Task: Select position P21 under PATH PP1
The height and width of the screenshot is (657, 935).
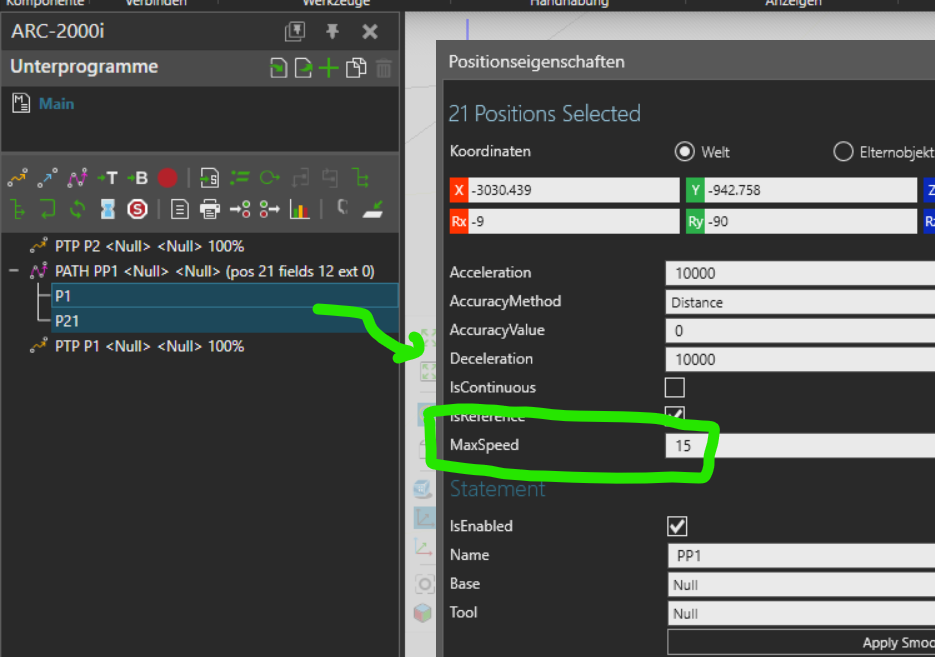Action: (x=225, y=321)
